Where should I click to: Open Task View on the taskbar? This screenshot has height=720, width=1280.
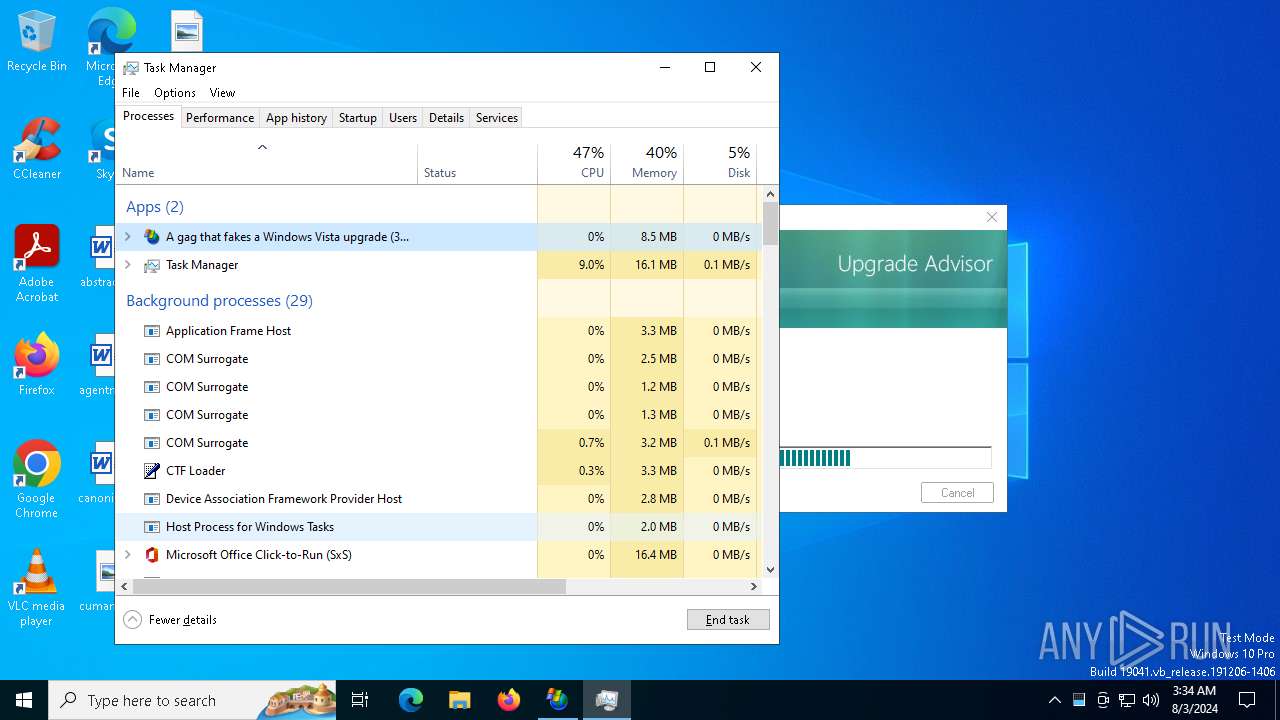click(360, 700)
